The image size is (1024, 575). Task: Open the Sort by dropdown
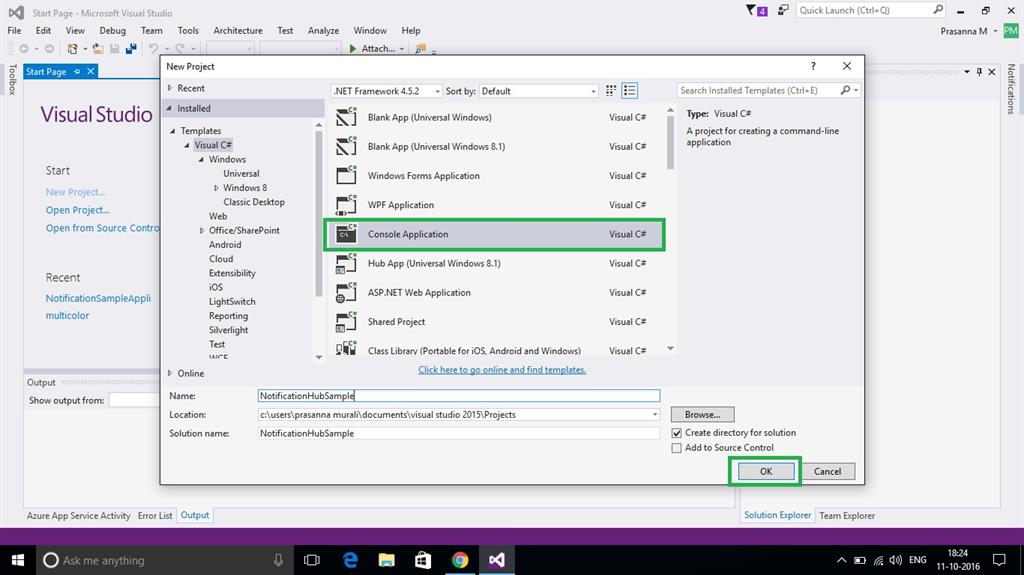click(x=539, y=91)
